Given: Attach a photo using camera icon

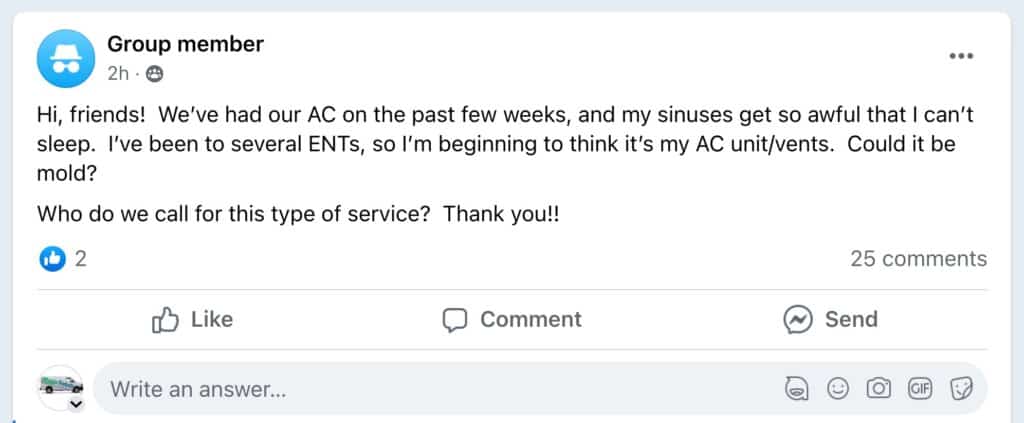Looking at the screenshot, I should (879, 389).
